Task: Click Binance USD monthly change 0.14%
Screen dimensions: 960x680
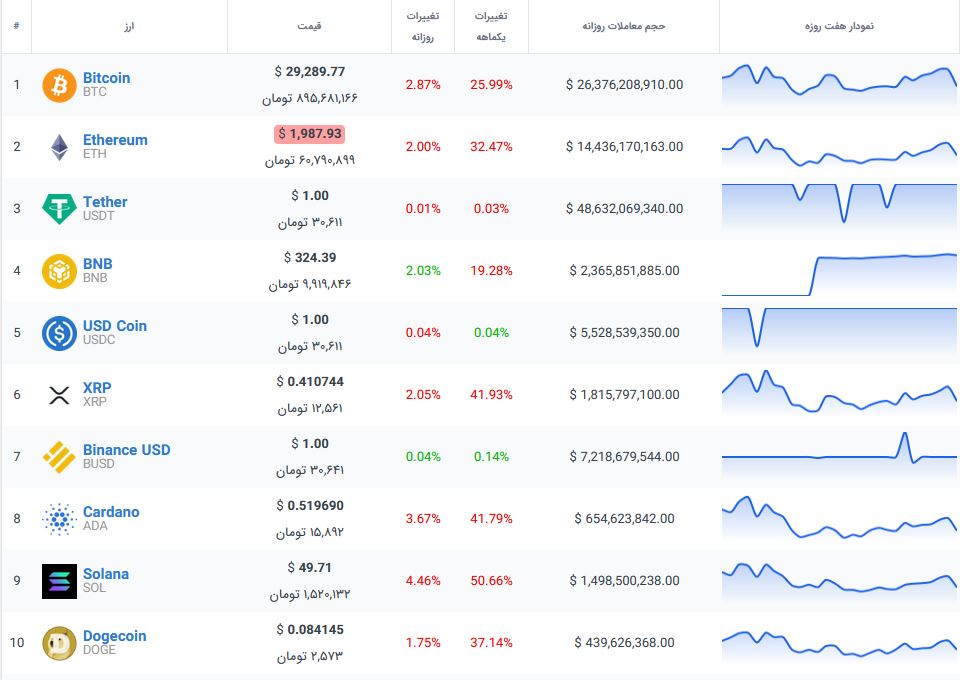Action: (x=491, y=457)
